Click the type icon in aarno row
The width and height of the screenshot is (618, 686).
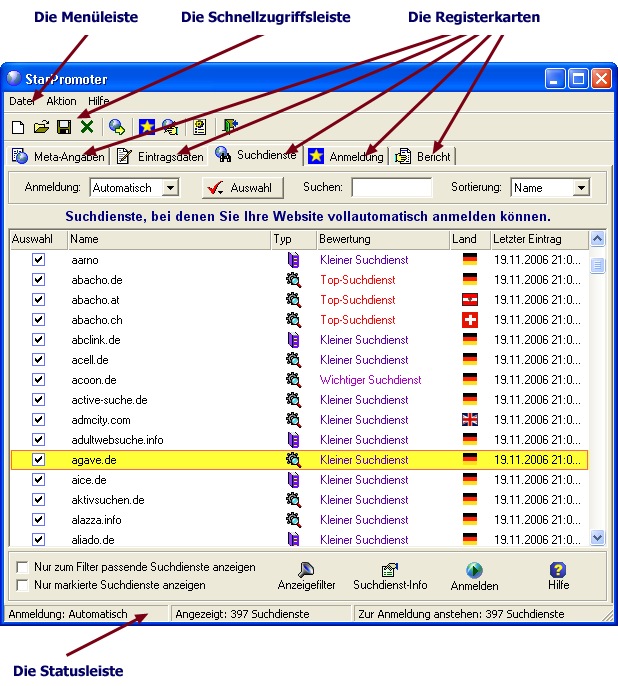tap(293, 260)
